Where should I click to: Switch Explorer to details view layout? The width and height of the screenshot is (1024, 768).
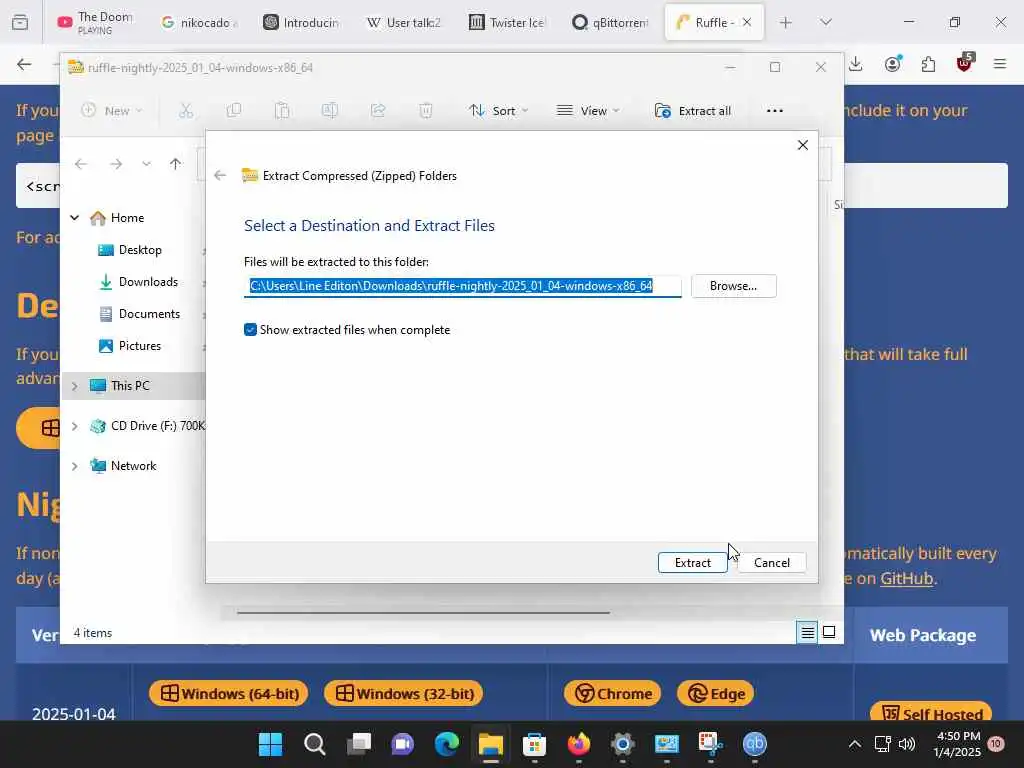[x=807, y=632]
